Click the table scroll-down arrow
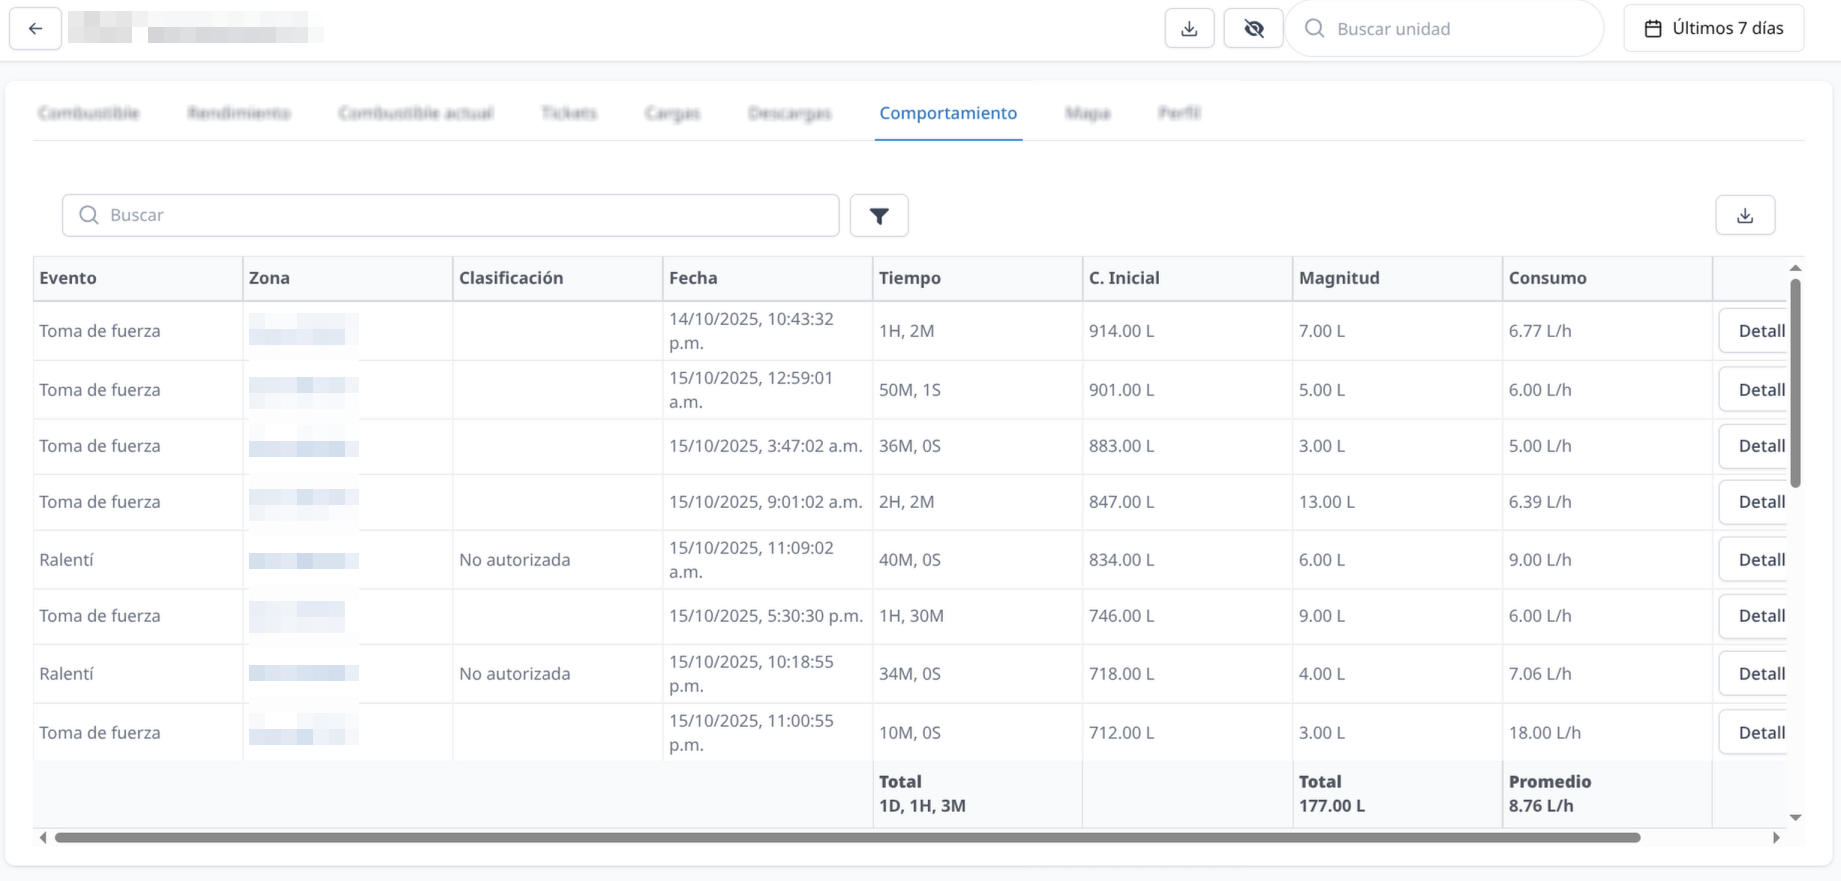 (1796, 818)
